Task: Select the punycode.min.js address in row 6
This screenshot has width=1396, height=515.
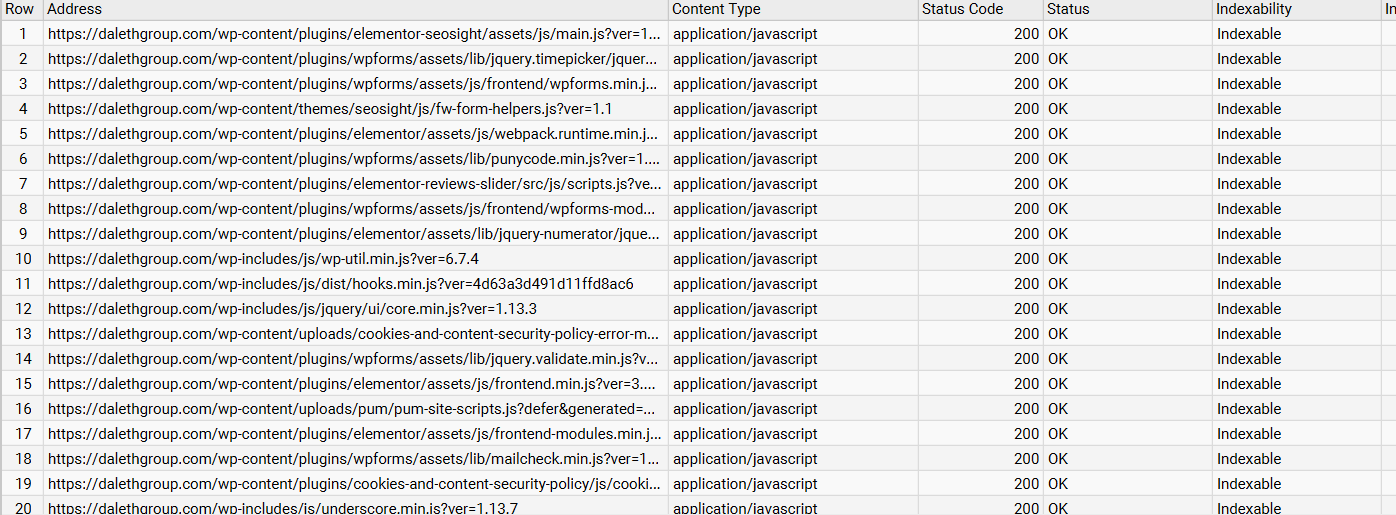Action: [355, 159]
